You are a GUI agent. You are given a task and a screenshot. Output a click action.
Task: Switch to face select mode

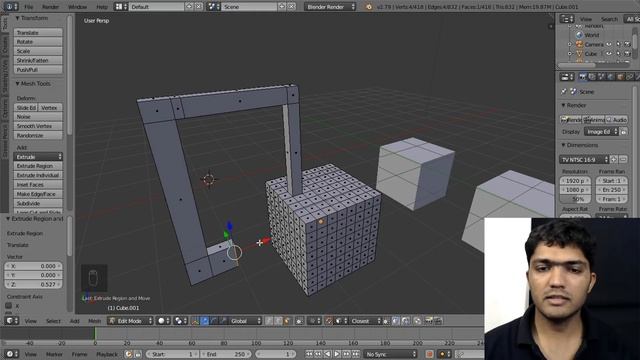coord(287,321)
